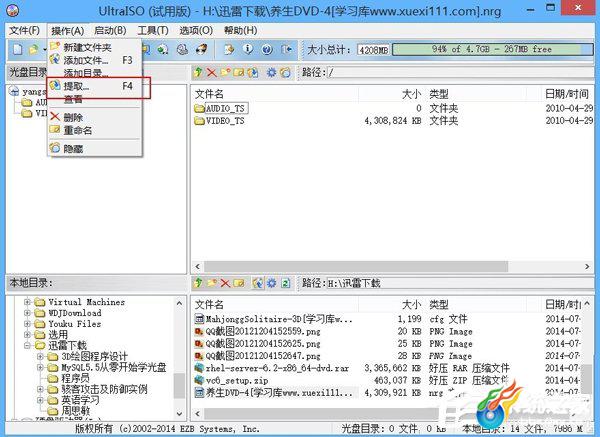Expand the 选用 folder node
600x437 pixels.
pyautogui.click(x=27, y=334)
